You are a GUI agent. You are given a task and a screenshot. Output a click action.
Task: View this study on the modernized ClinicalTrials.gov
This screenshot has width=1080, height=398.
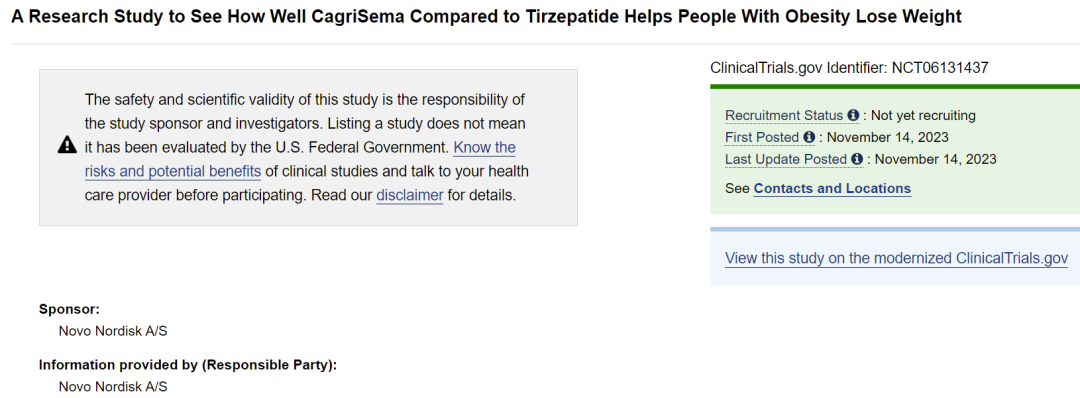pos(896,259)
